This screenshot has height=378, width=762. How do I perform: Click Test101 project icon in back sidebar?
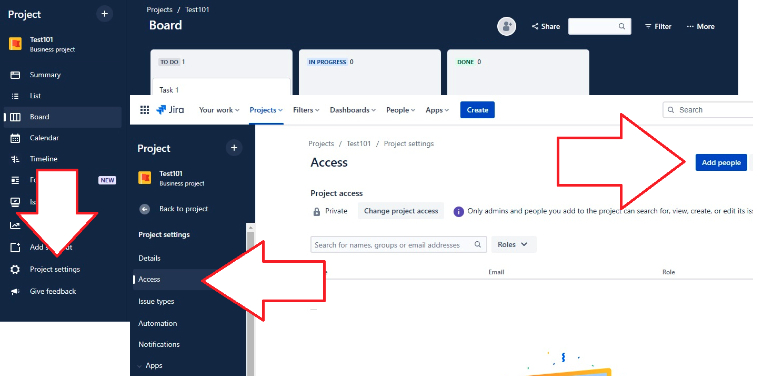[x=15, y=44]
